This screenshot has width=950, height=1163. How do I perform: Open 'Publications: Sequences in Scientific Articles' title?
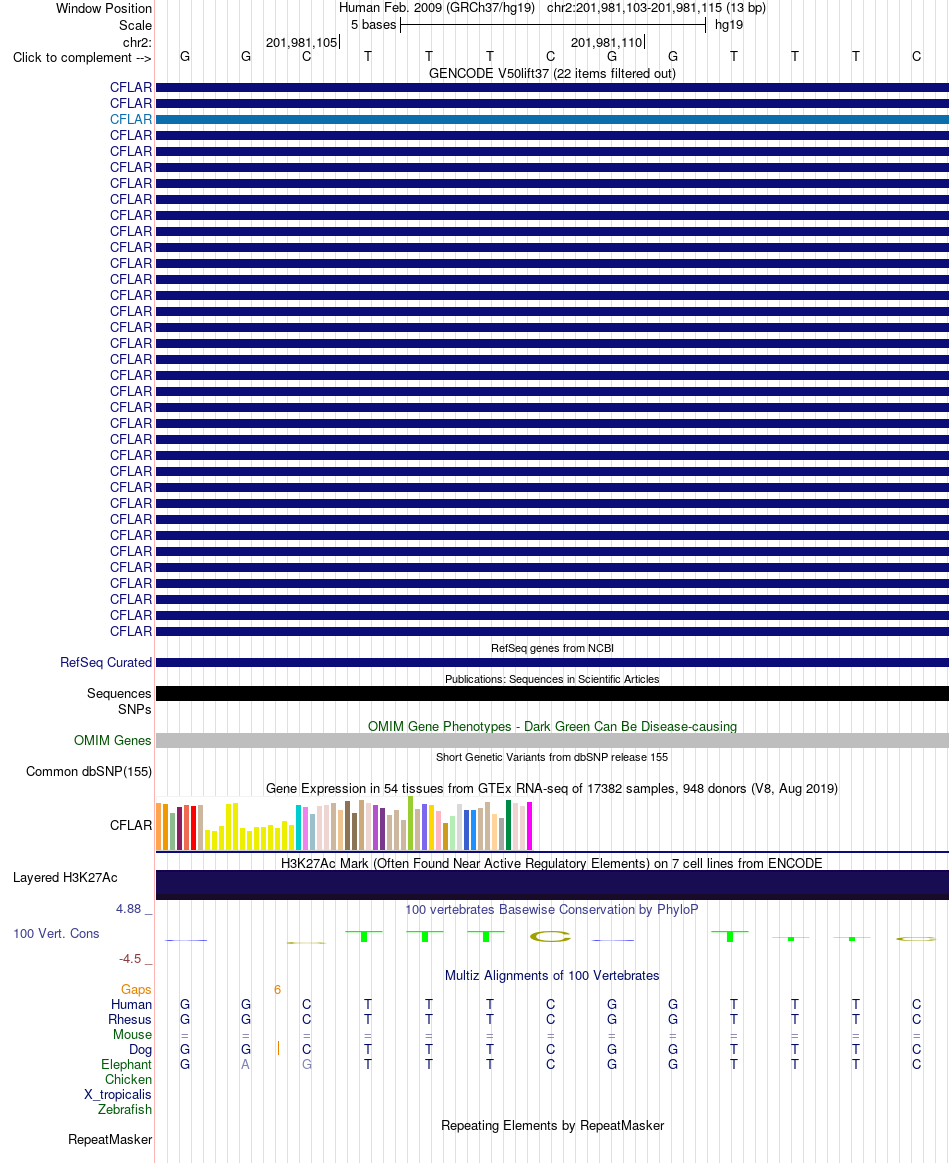click(x=552, y=679)
